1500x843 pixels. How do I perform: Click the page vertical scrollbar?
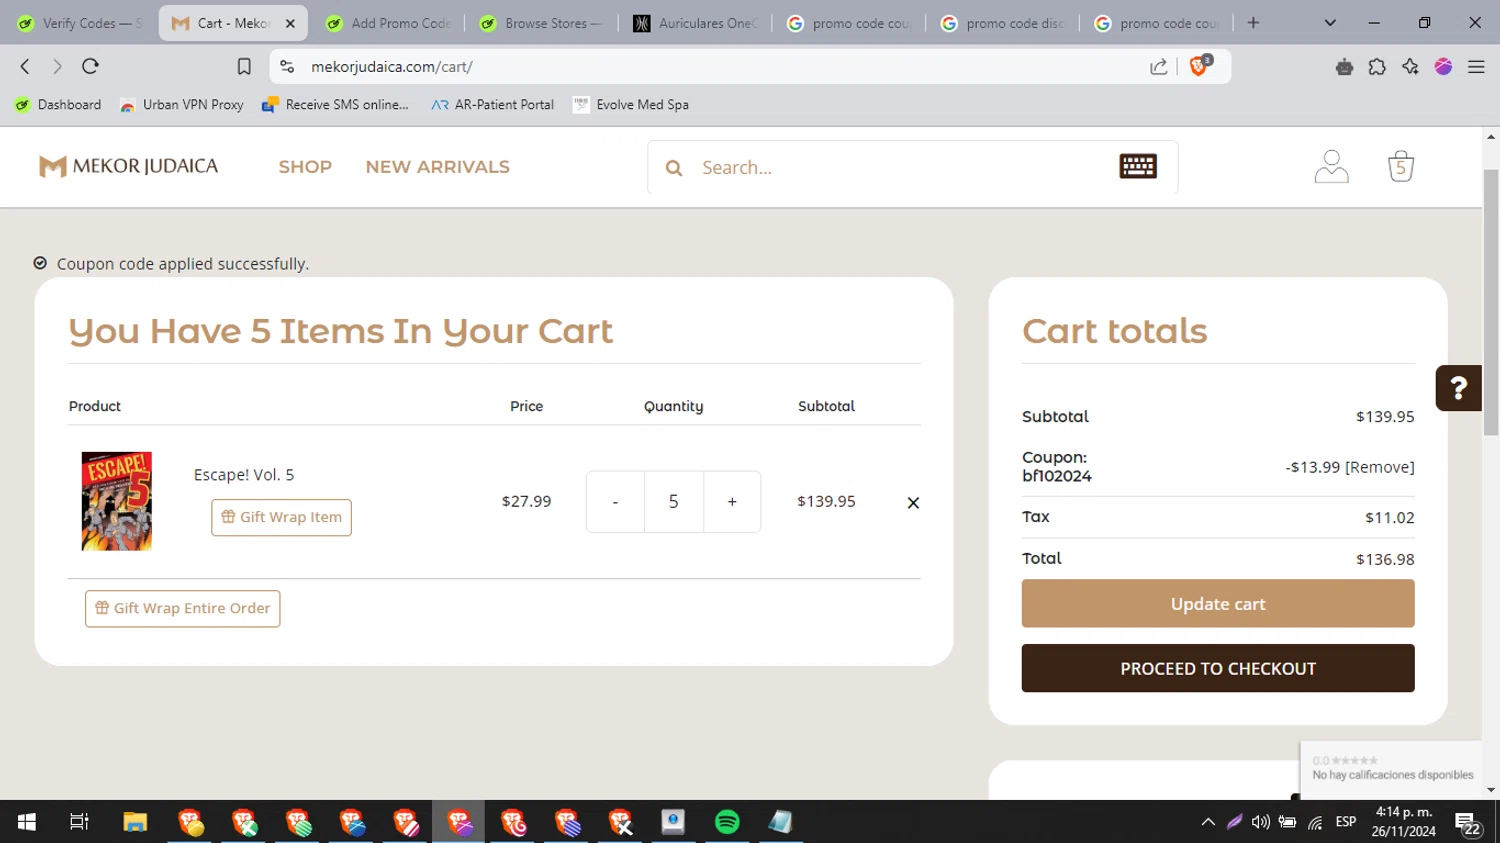point(1491,300)
